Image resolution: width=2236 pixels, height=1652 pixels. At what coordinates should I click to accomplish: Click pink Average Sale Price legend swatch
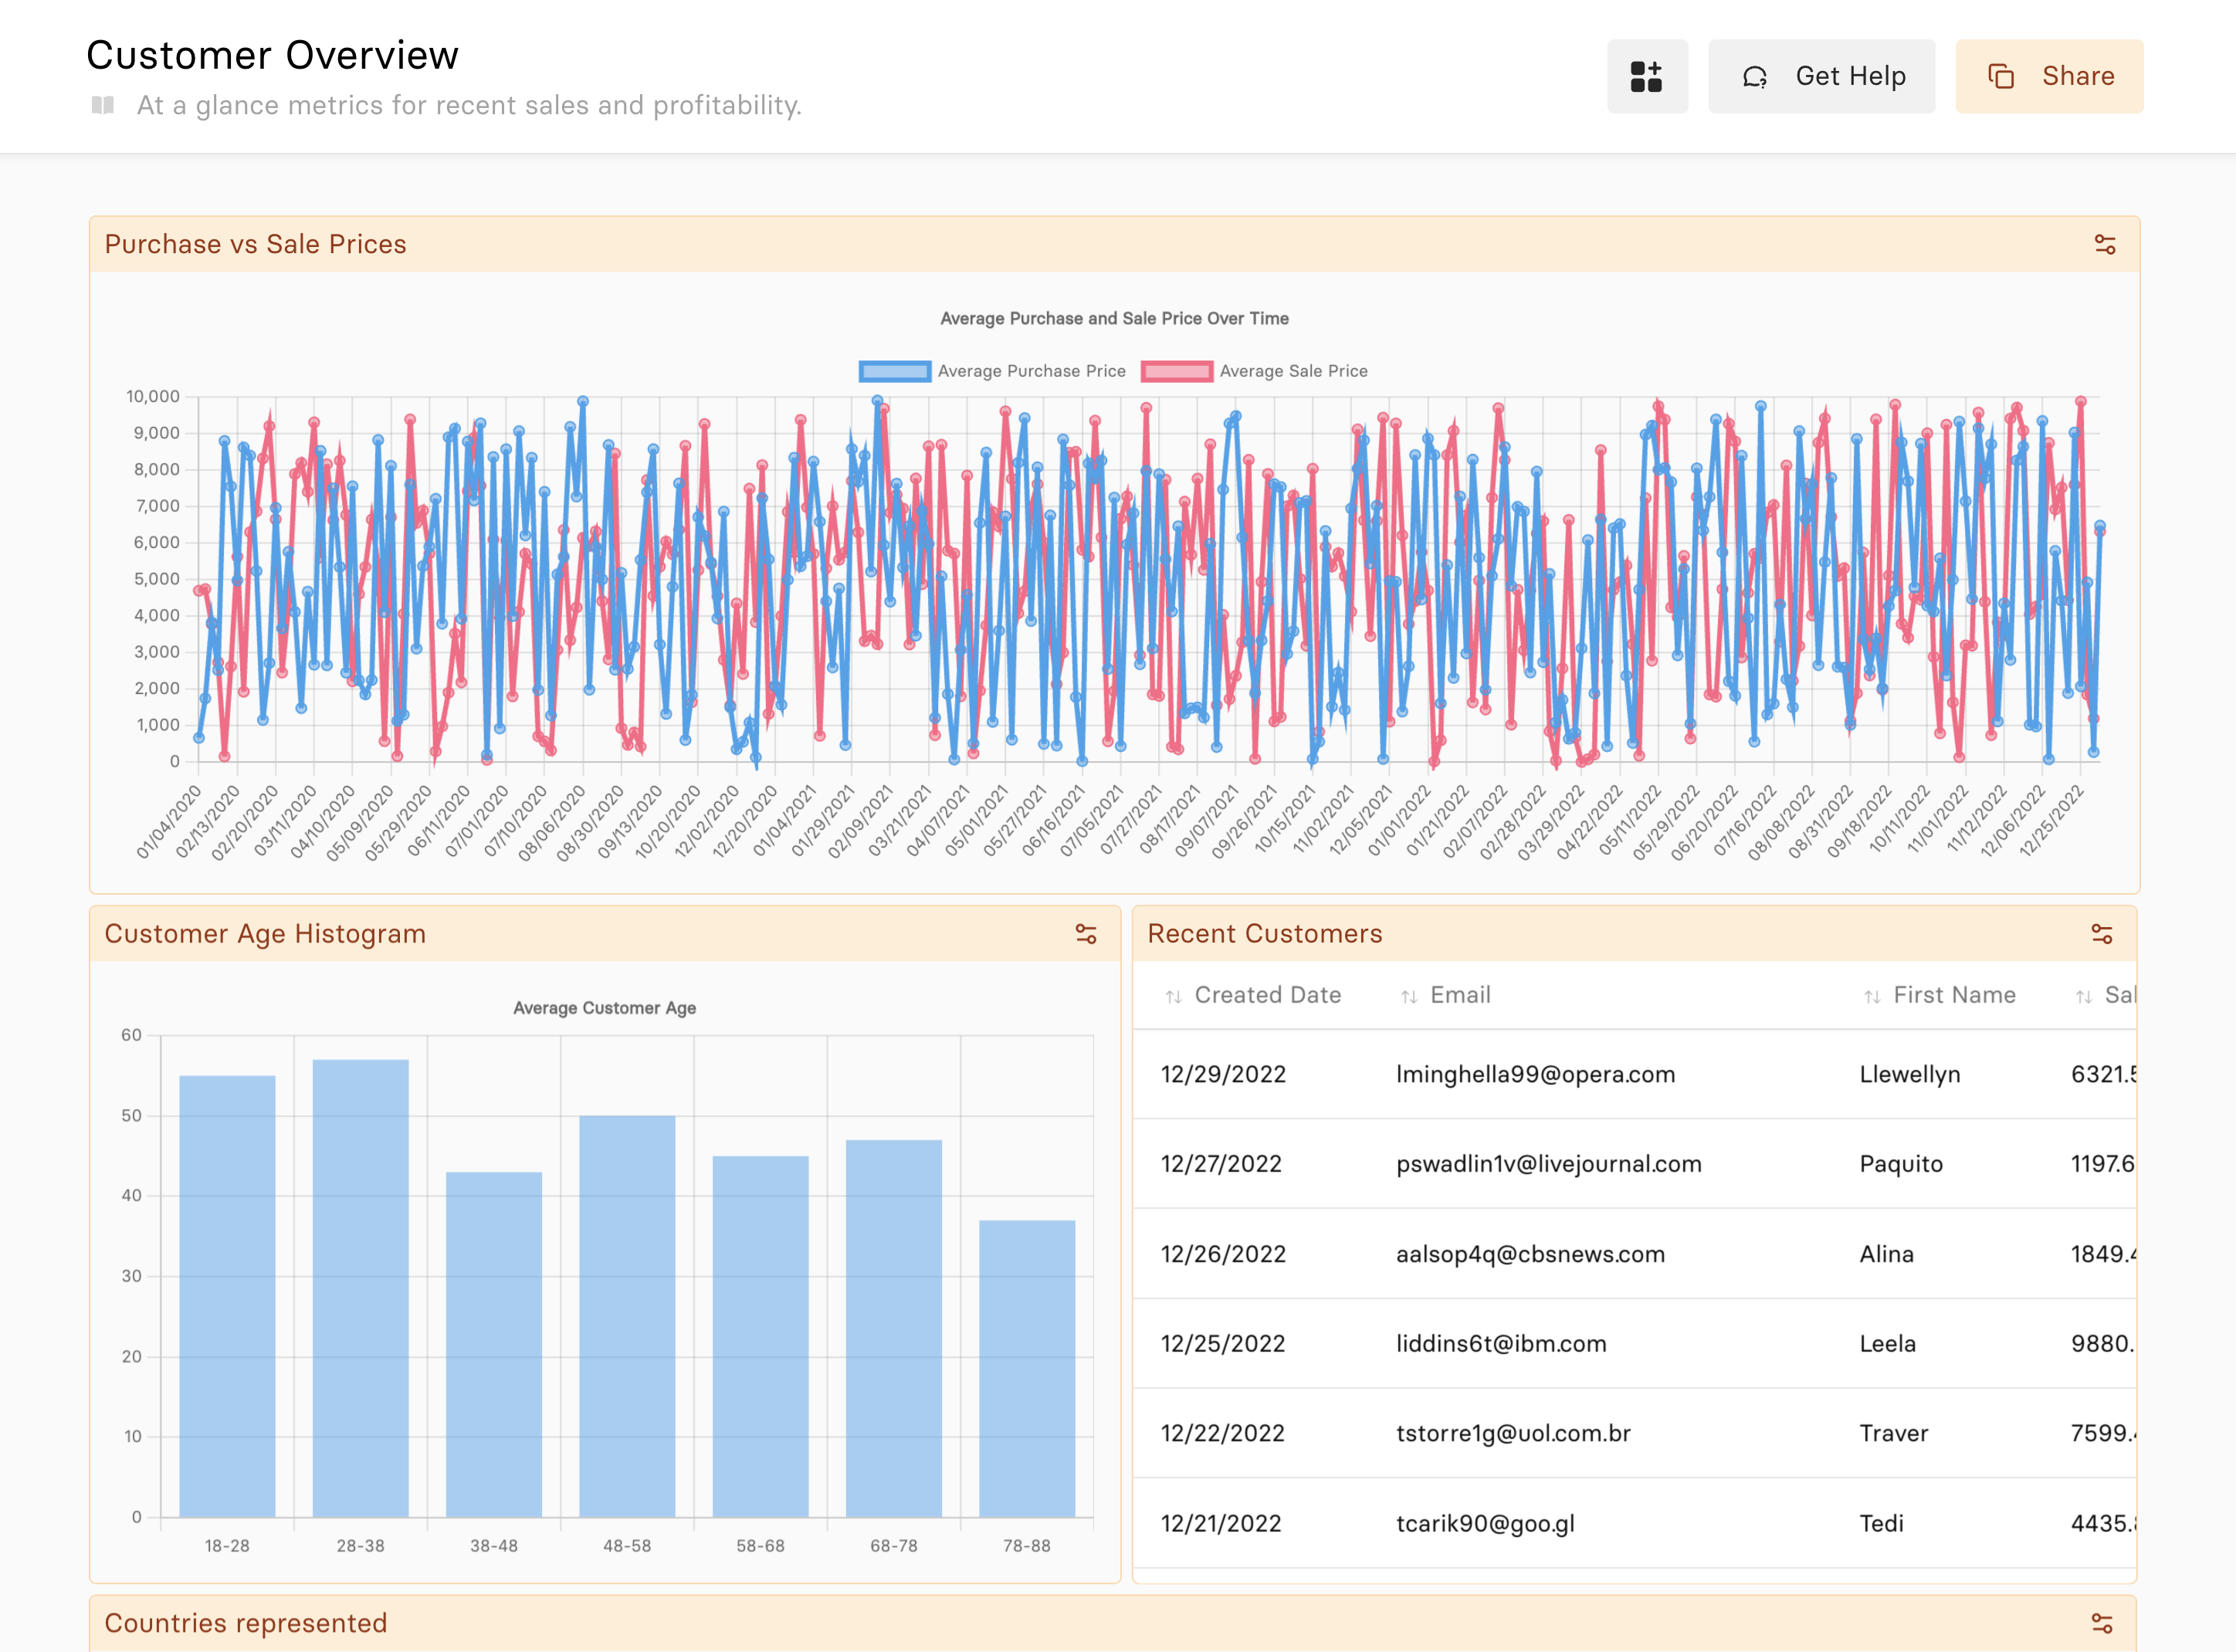point(1177,371)
